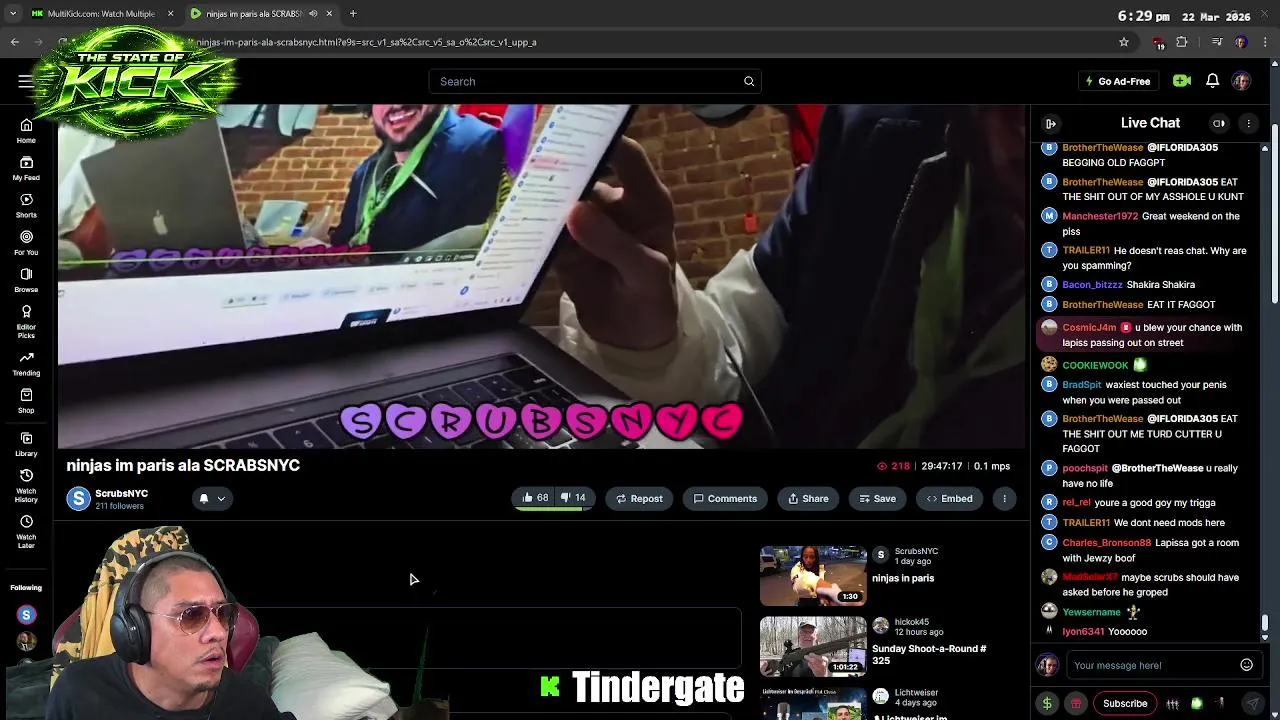This screenshot has width=1280, height=720.
Task: Open Browse in sidebar
Action: click(x=26, y=280)
